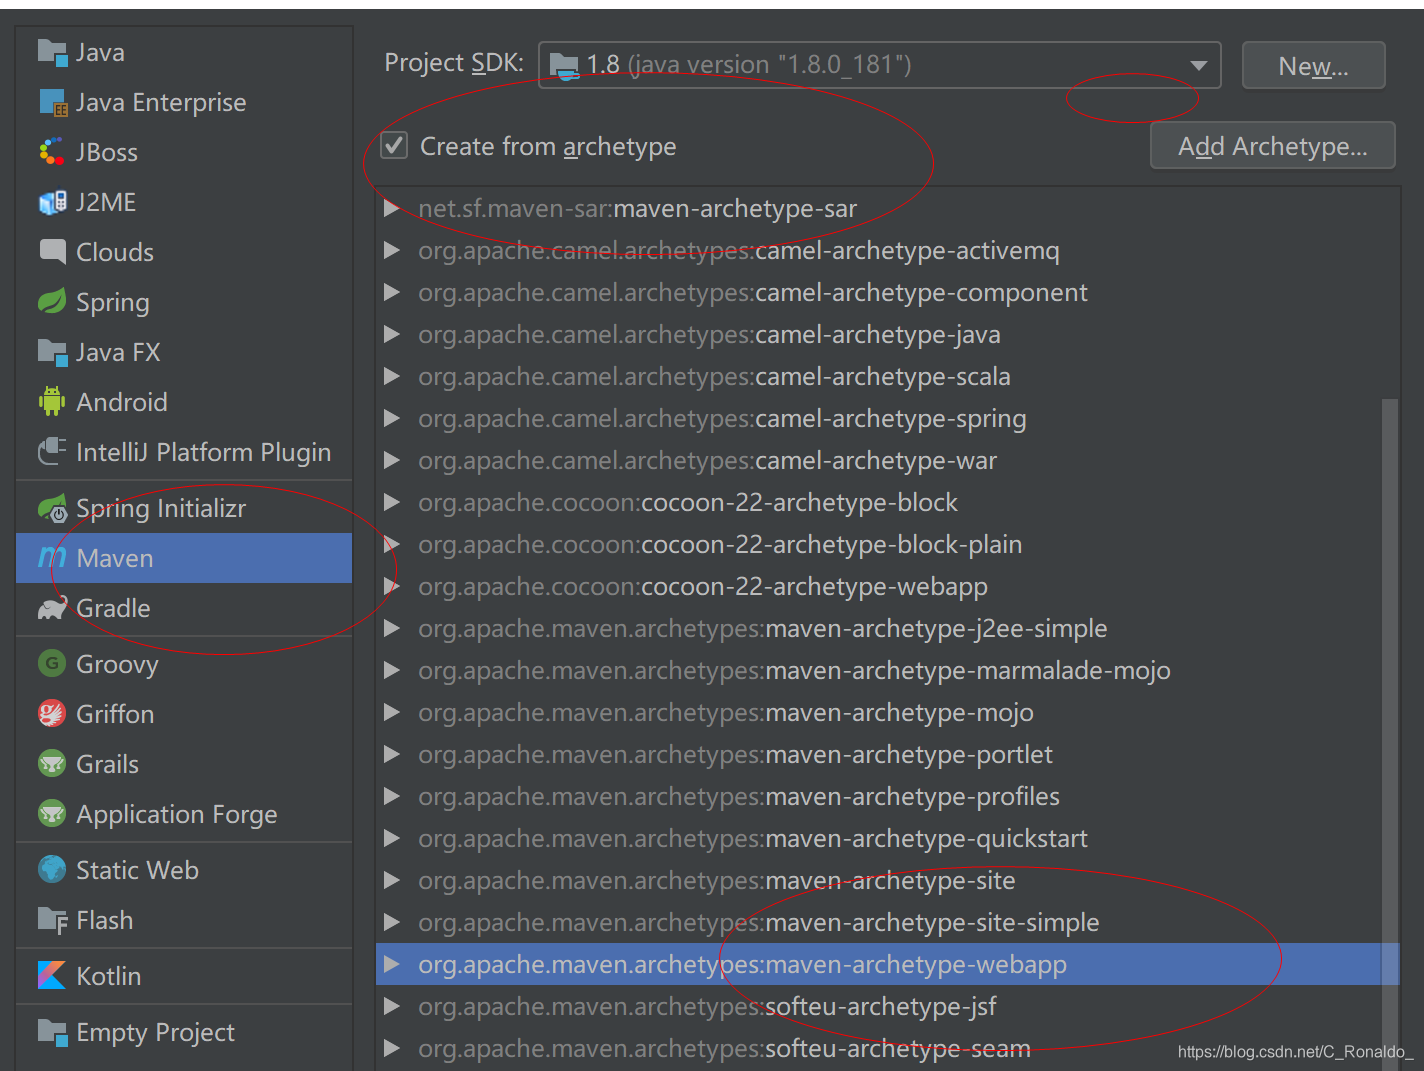This screenshot has height=1071, width=1424.
Task: Expand the softeu-archetype-jsf node
Action: [392, 1007]
